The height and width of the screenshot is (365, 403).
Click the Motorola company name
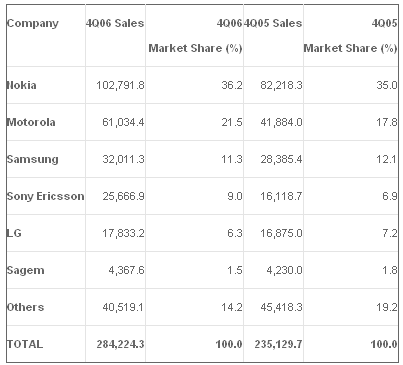(31, 122)
